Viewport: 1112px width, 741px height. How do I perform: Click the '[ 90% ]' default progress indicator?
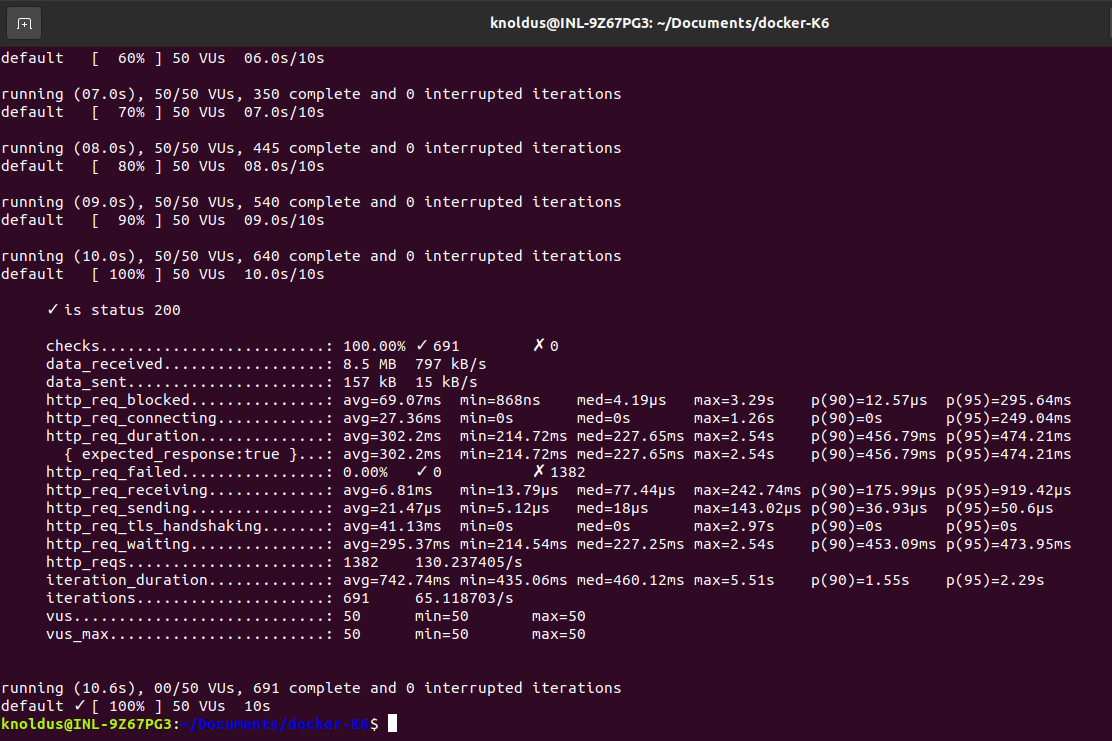click(x=127, y=220)
